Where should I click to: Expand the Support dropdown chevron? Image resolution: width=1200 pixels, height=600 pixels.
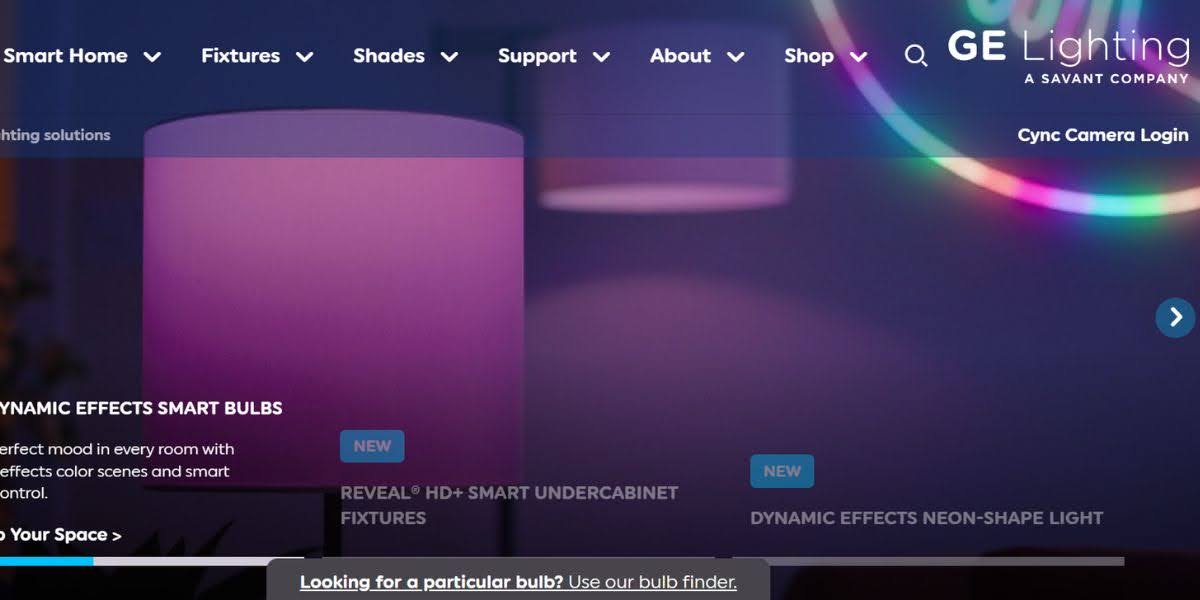(x=601, y=57)
